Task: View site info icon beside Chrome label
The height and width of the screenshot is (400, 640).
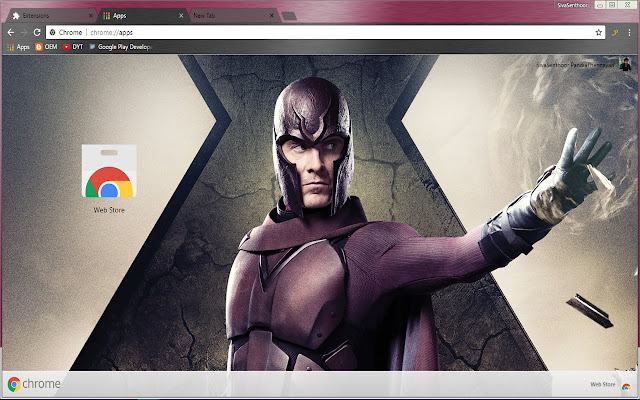Action: coord(53,32)
